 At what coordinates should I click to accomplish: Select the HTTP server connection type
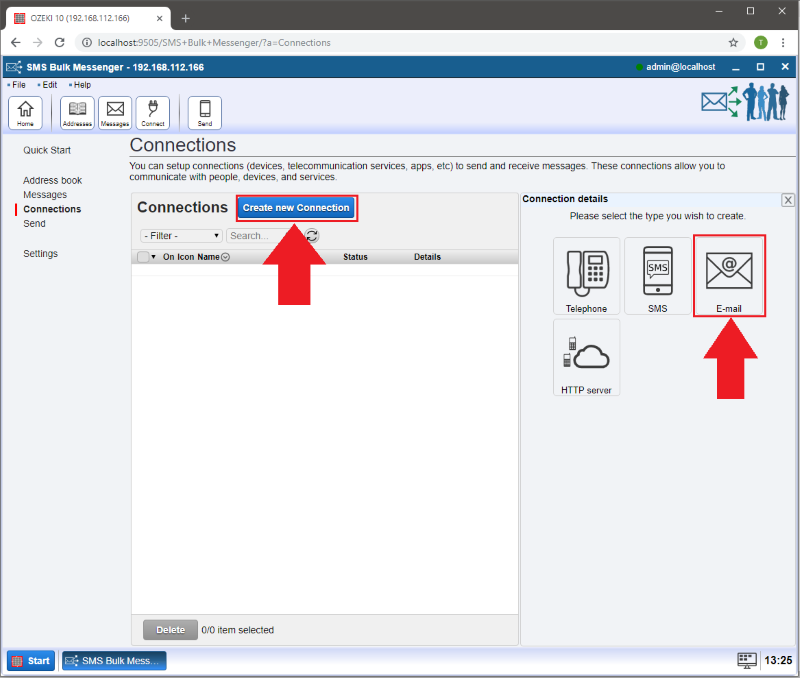(x=586, y=357)
